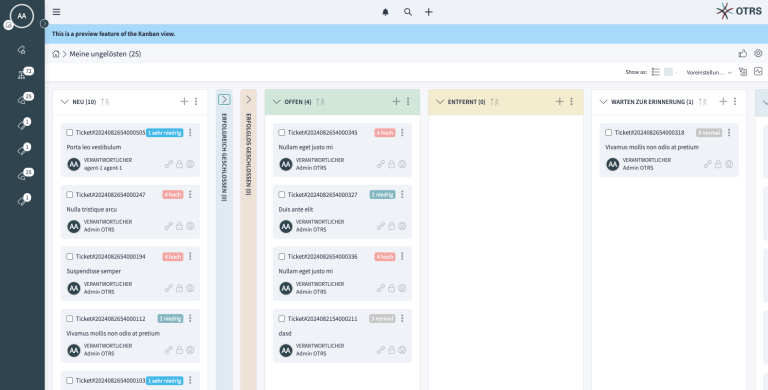
Task: Open ENTFERNT column options menu
Action: tap(571, 101)
